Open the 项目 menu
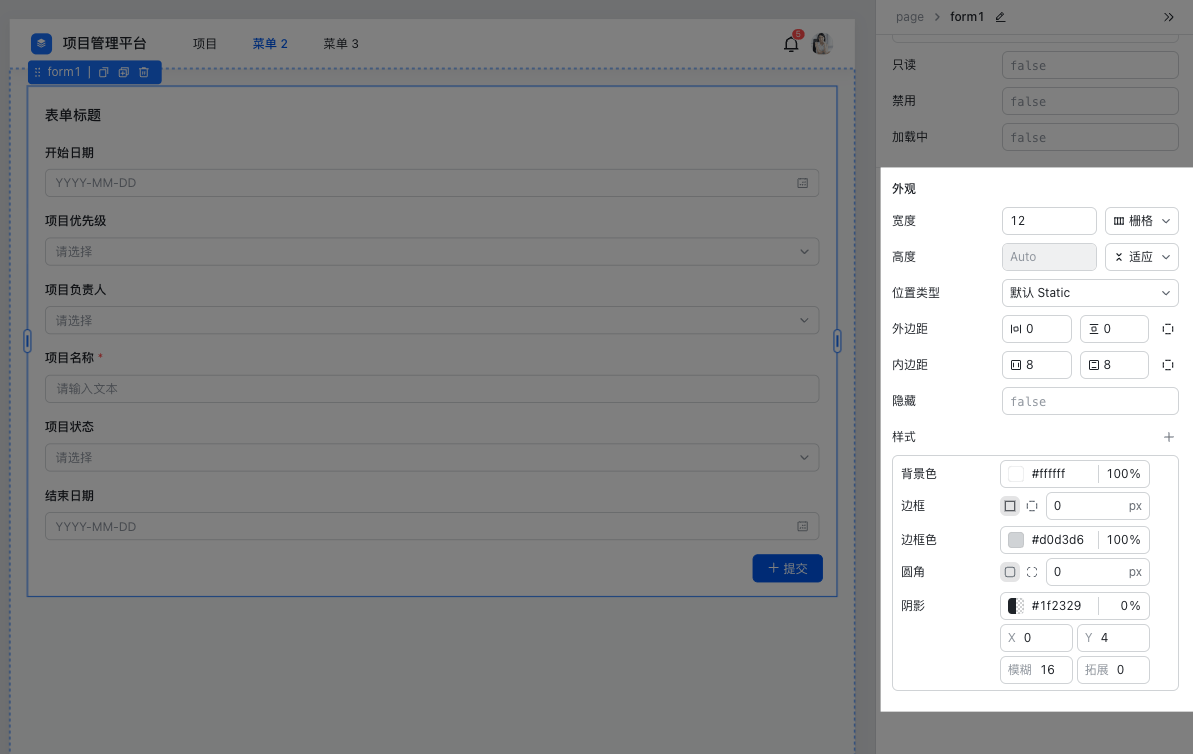 point(205,44)
